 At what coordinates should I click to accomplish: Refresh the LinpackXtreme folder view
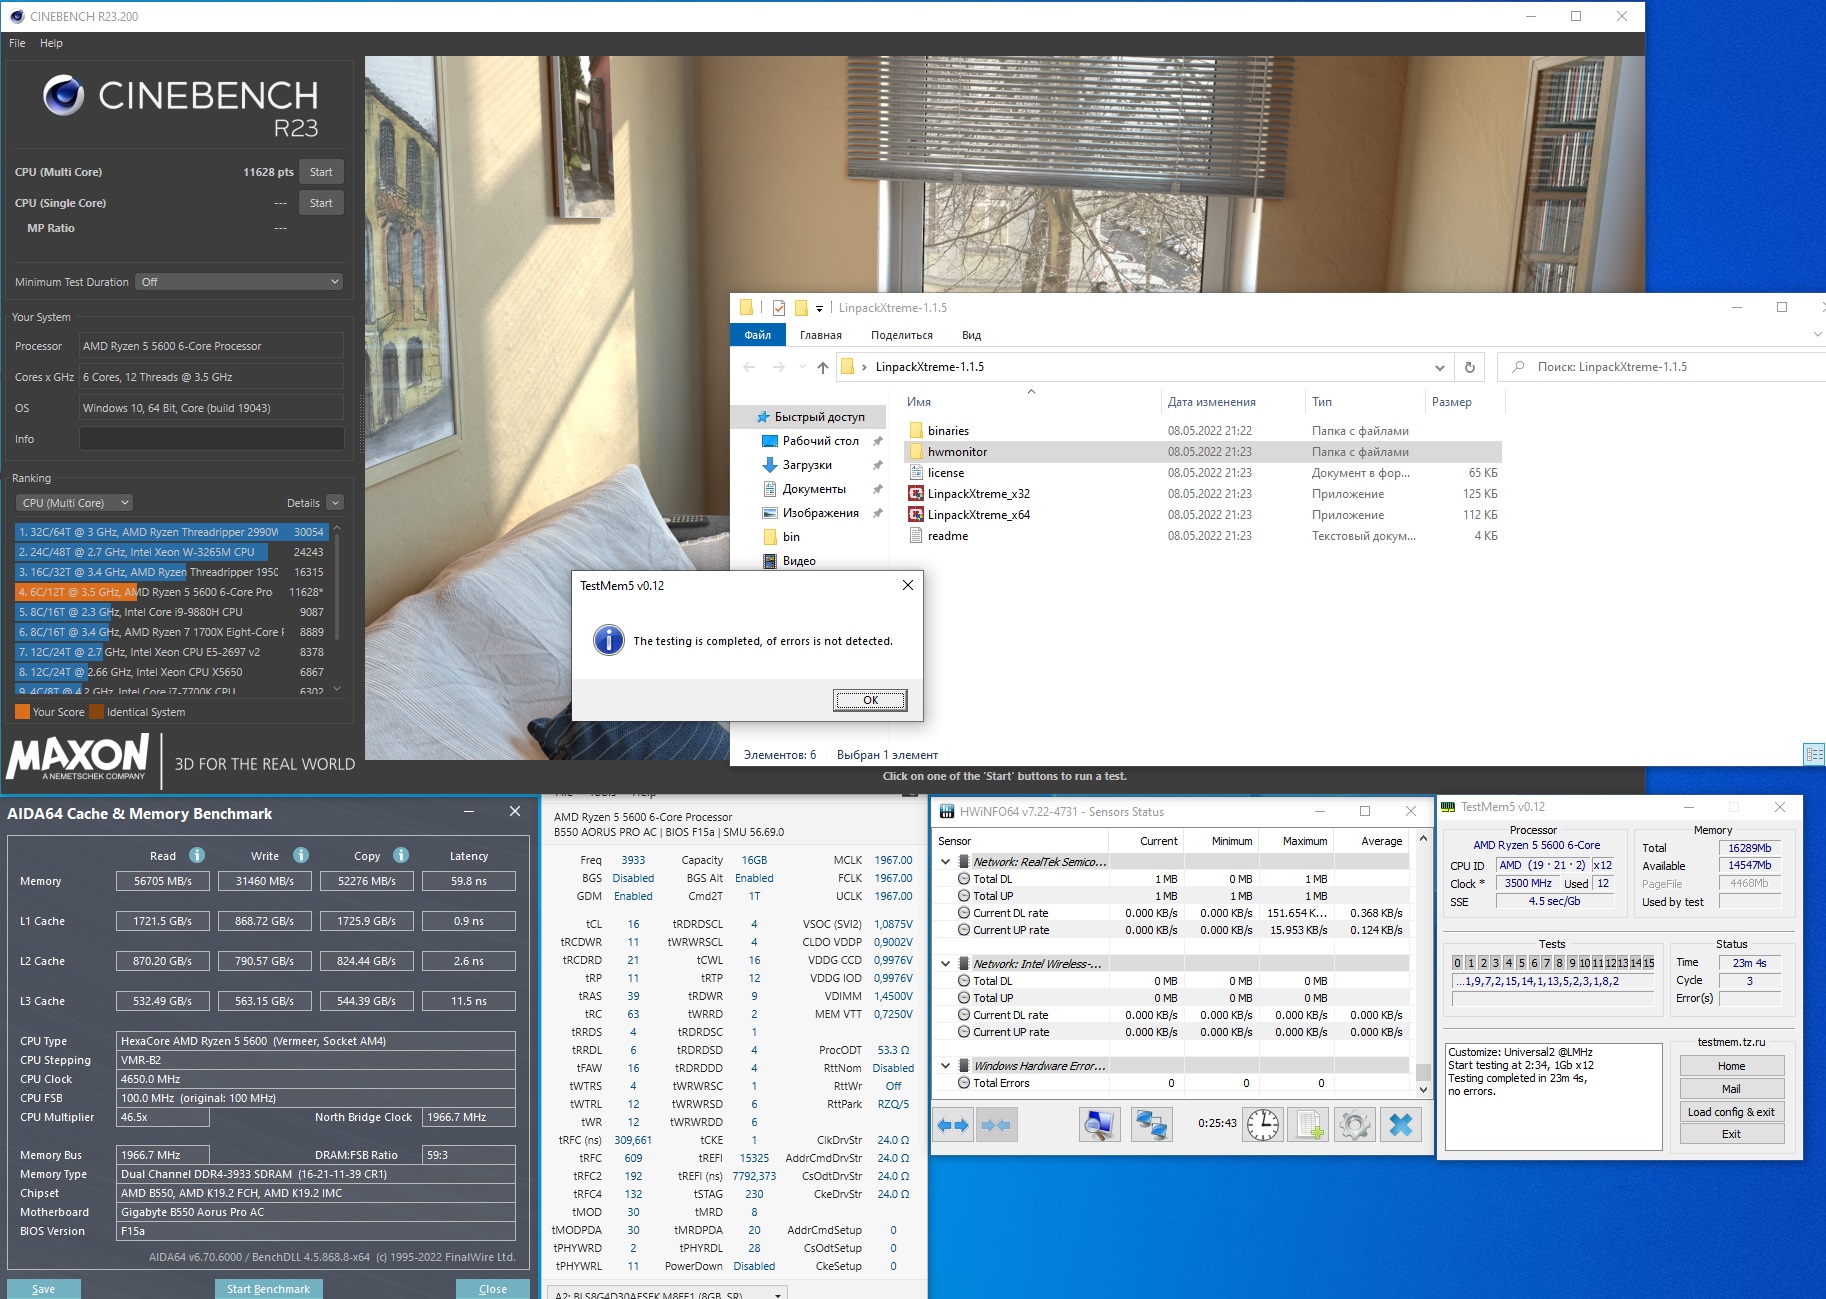pos(1469,367)
